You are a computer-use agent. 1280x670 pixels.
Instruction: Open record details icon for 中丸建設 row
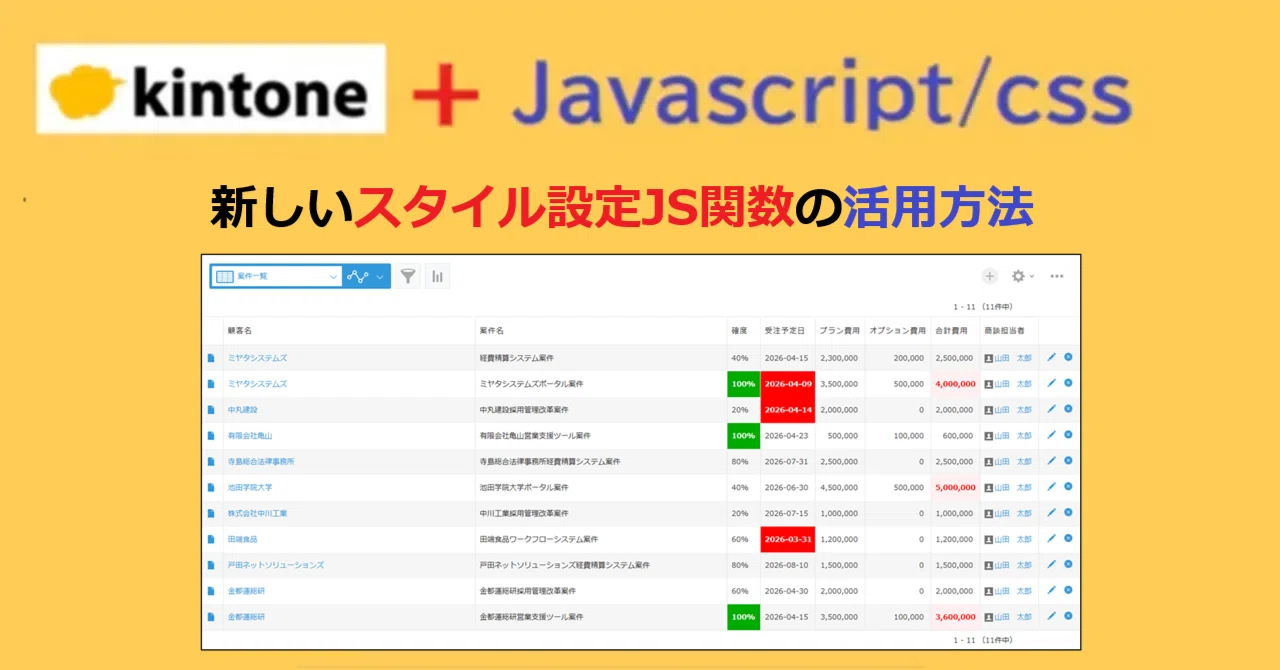pos(211,410)
